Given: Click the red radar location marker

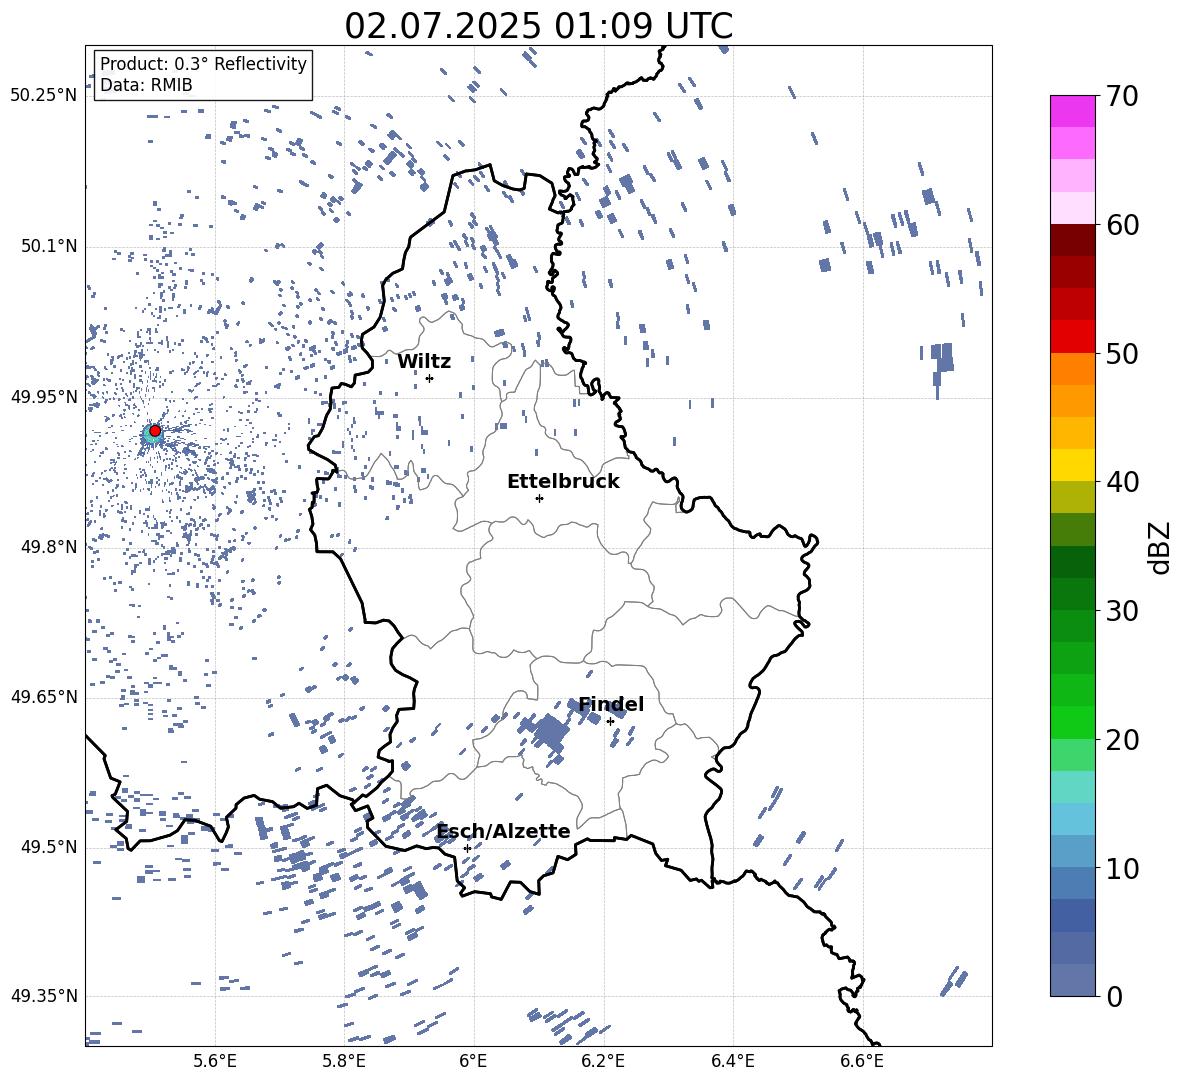Looking at the screenshot, I should coord(155,430).
